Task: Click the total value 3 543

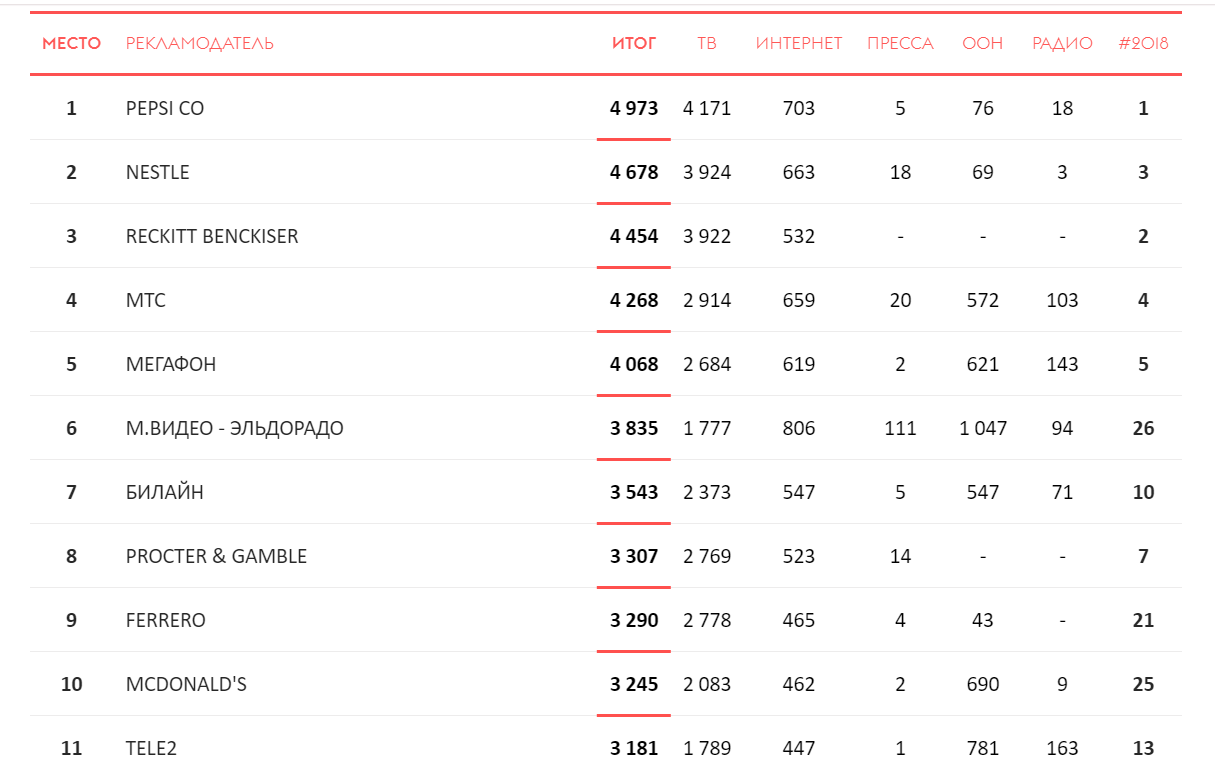Action: pyautogui.click(x=634, y=492)
